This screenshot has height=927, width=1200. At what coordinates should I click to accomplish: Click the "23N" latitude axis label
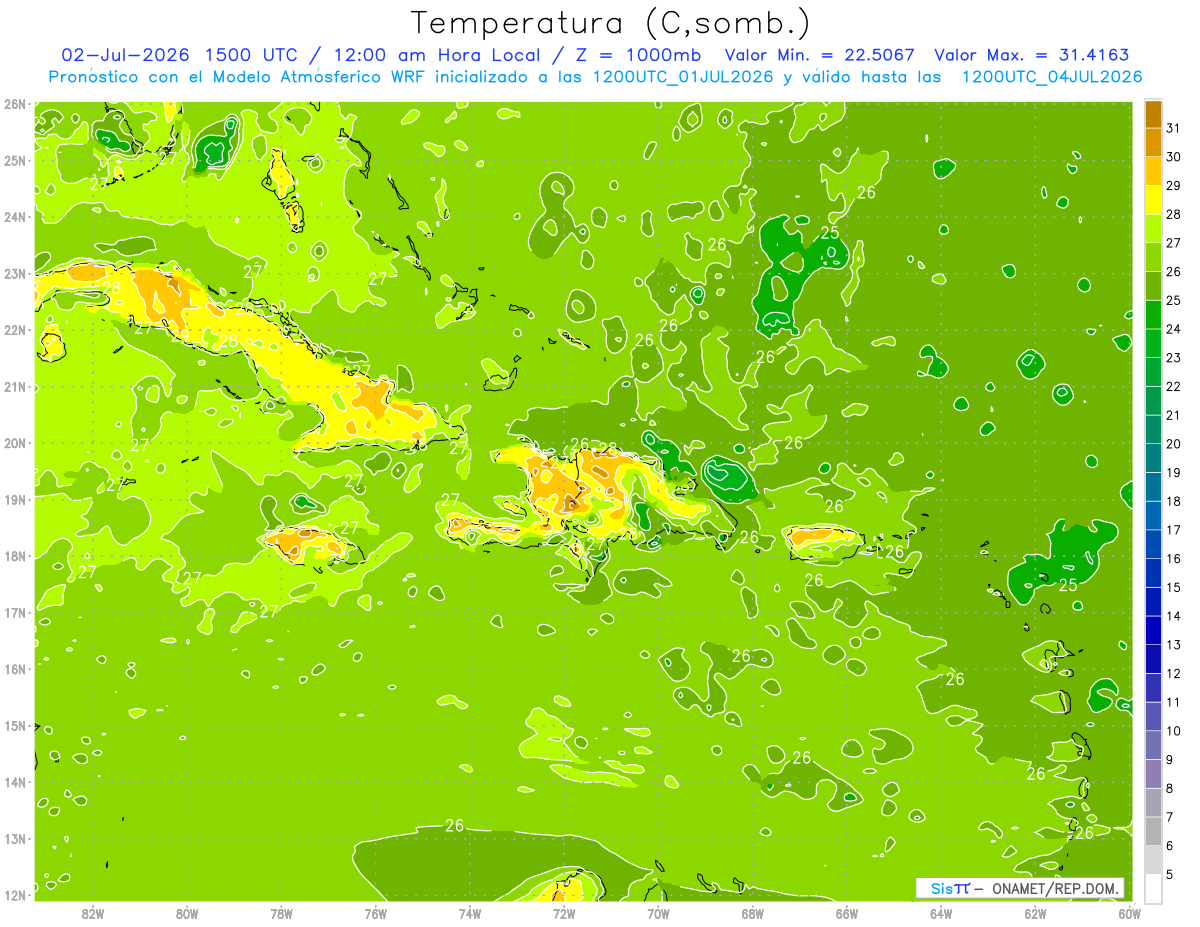[15, 273]
